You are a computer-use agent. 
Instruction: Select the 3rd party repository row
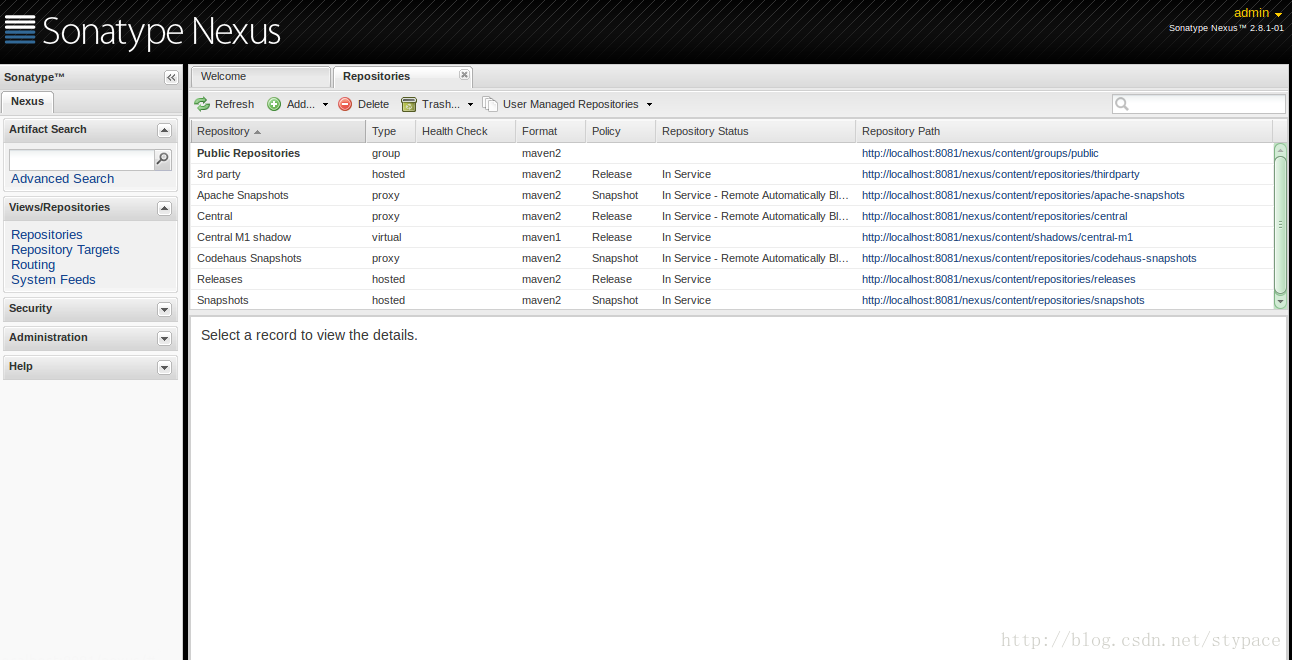point(732,174)
